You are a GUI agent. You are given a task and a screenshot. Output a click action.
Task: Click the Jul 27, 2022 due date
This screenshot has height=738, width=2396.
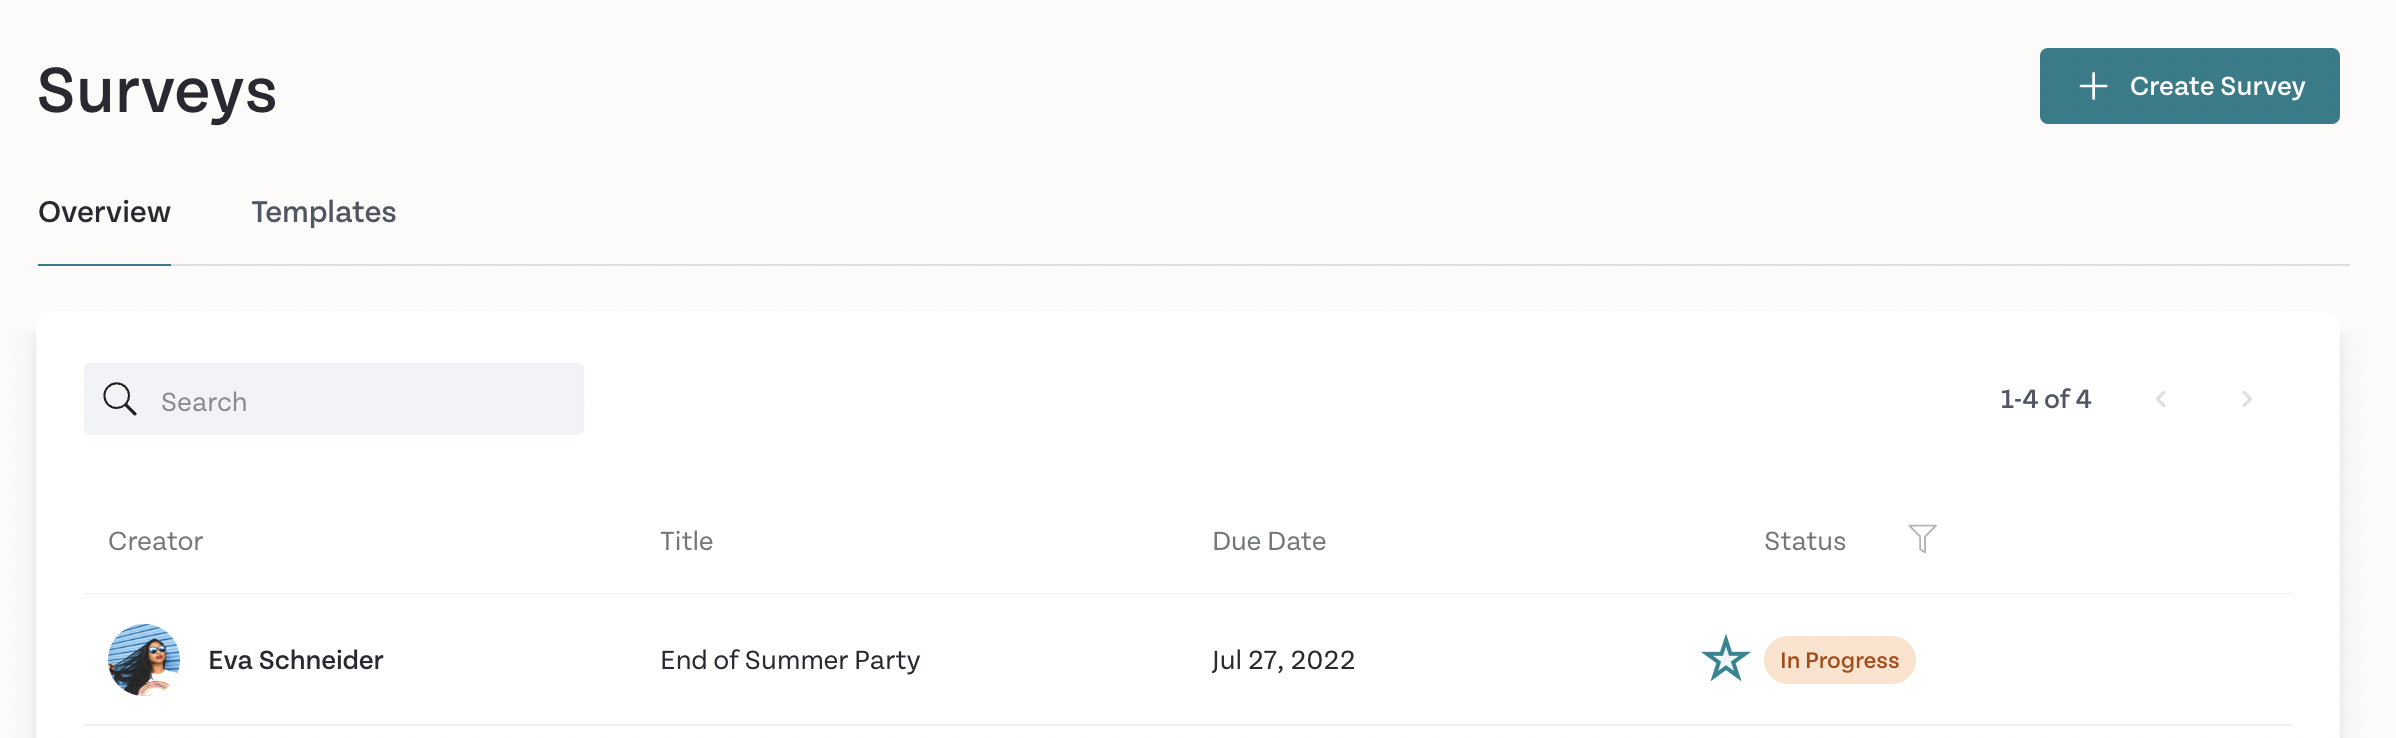(x=1283, y=660)
